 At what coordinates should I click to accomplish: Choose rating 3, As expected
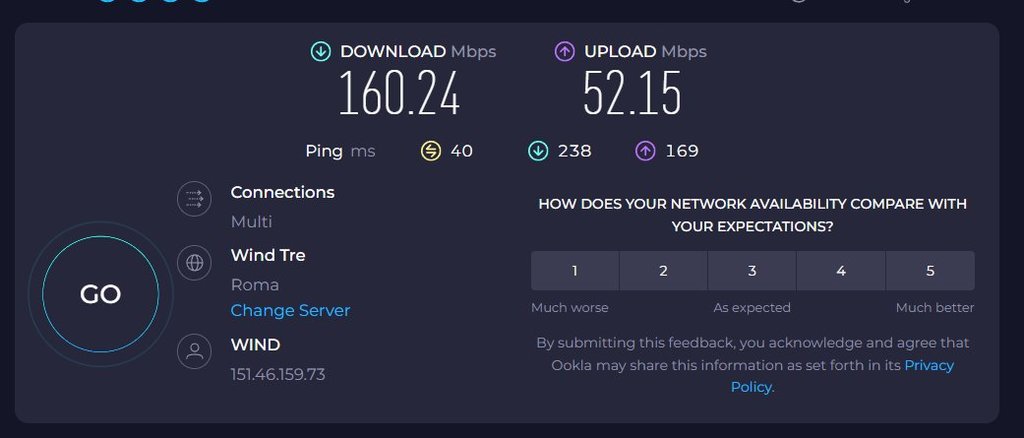[x=752, y=270]
